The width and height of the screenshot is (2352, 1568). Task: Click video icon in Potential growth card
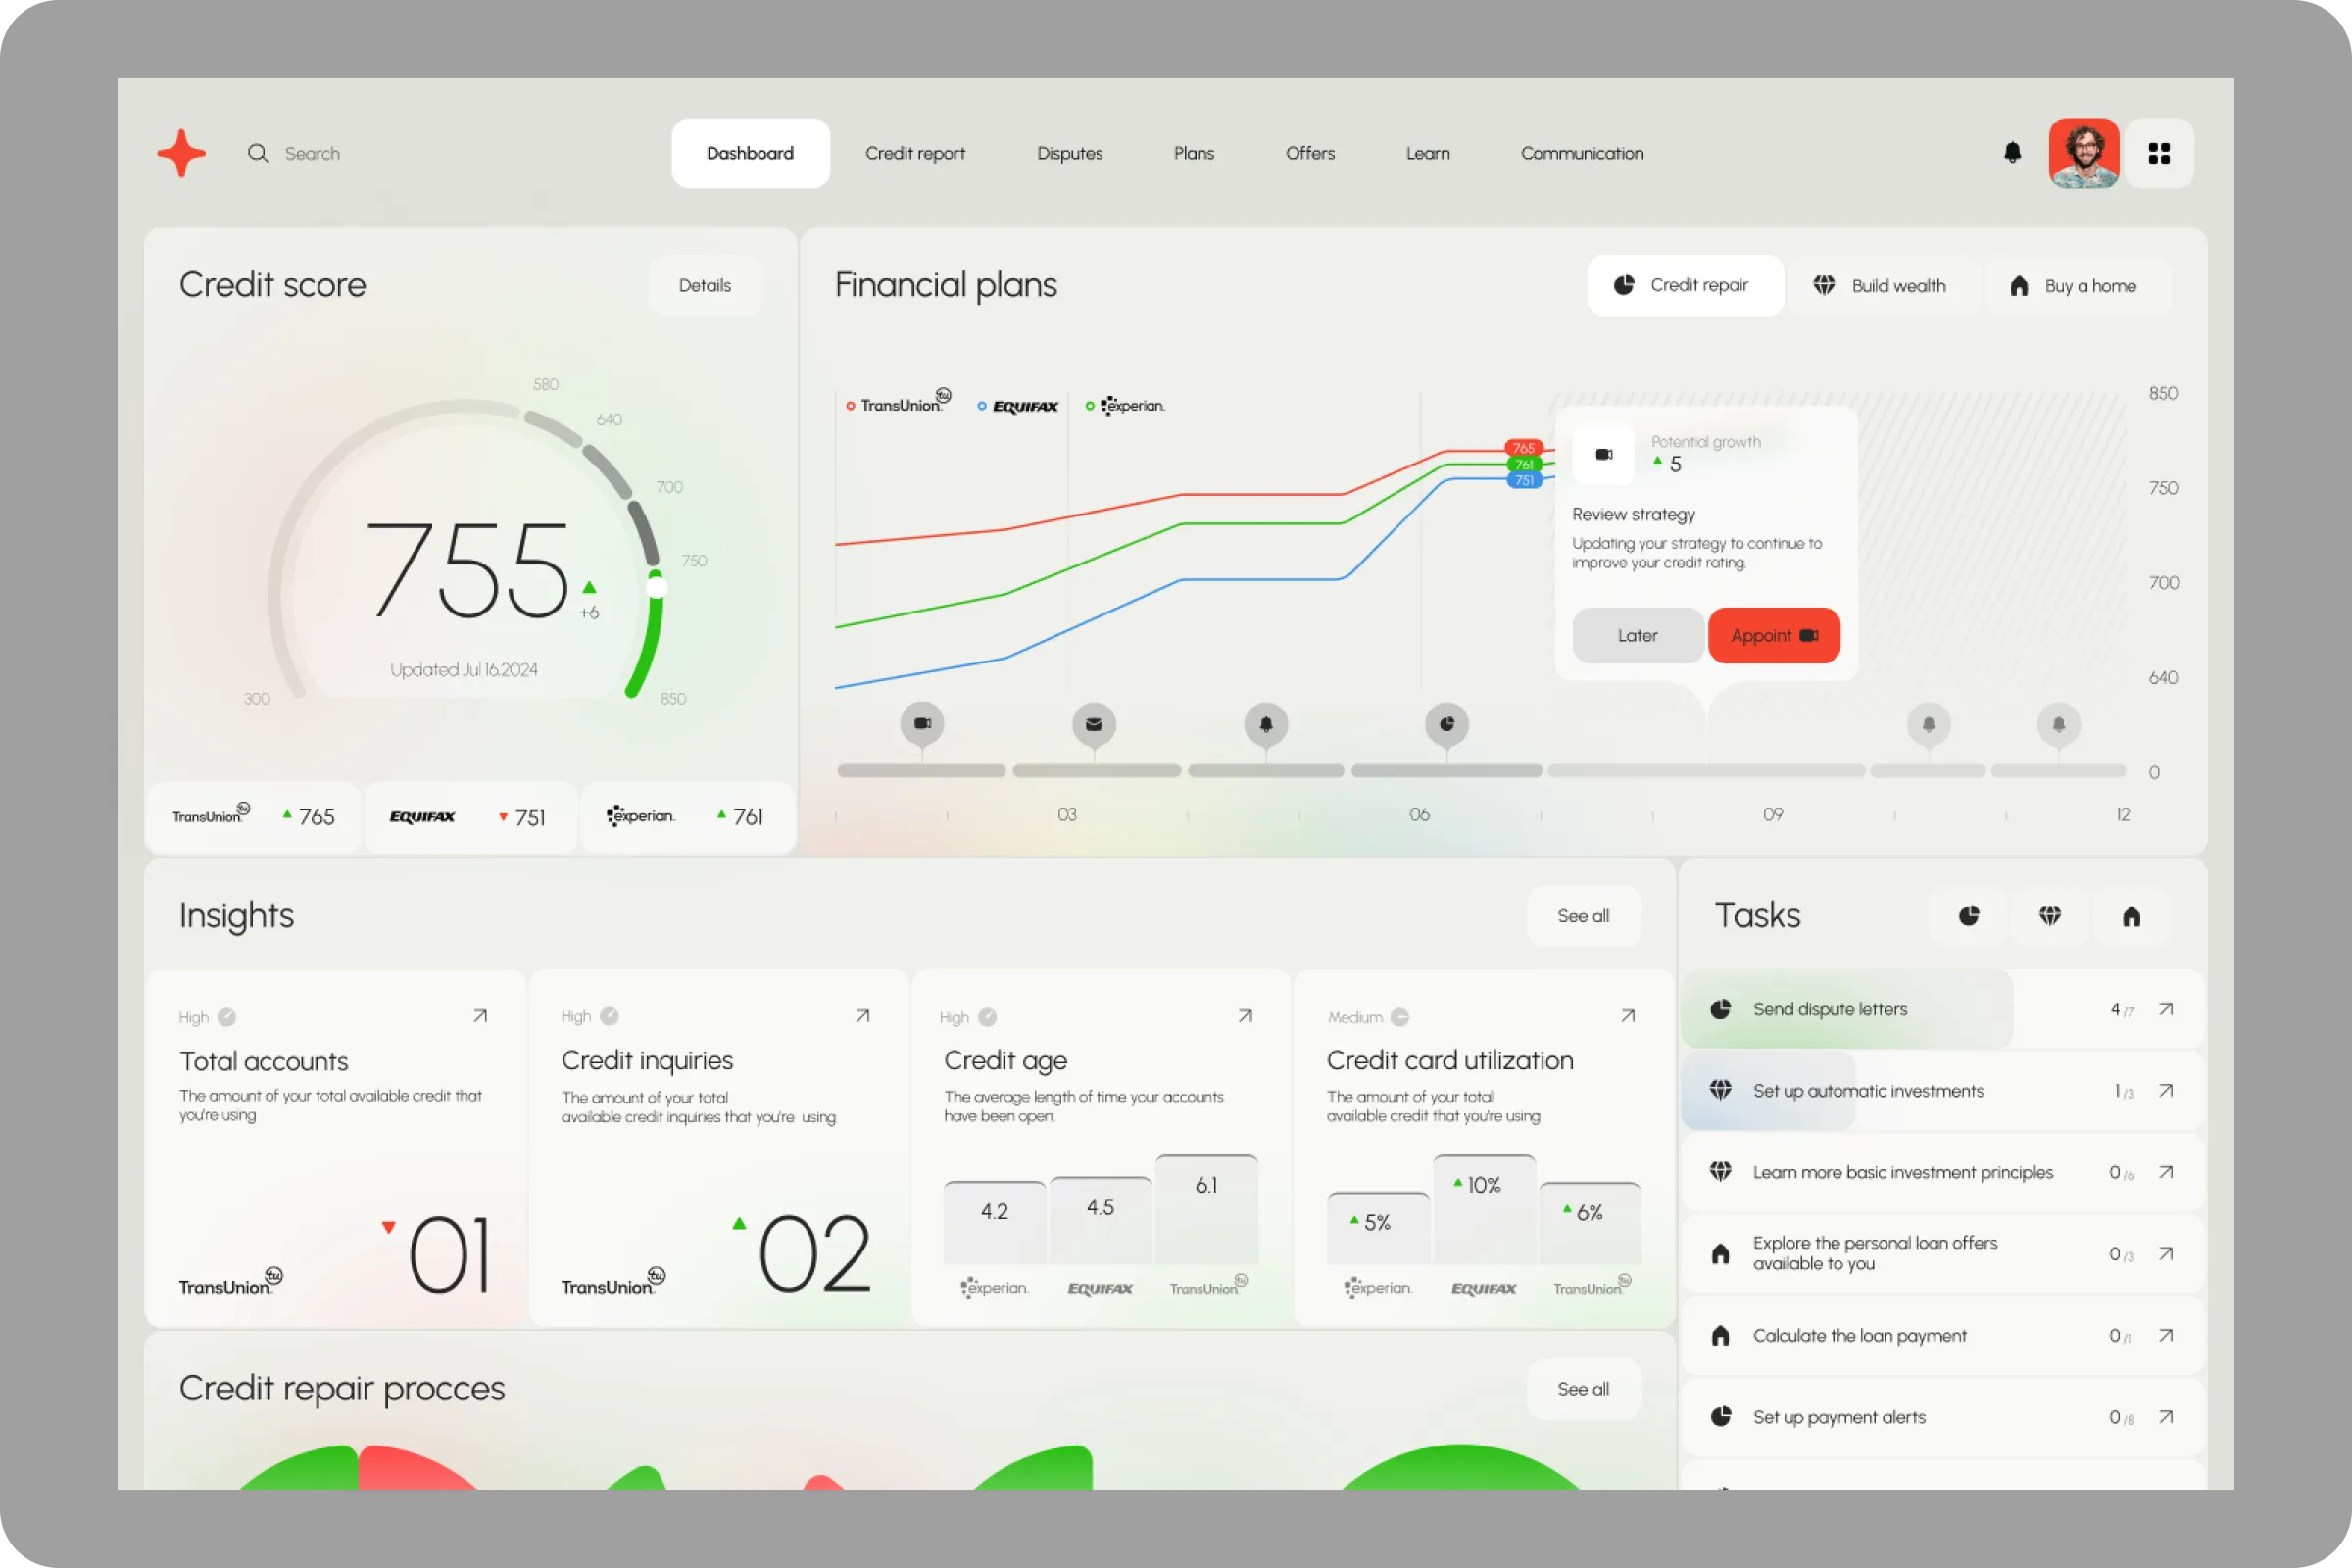coord(1604,455)
